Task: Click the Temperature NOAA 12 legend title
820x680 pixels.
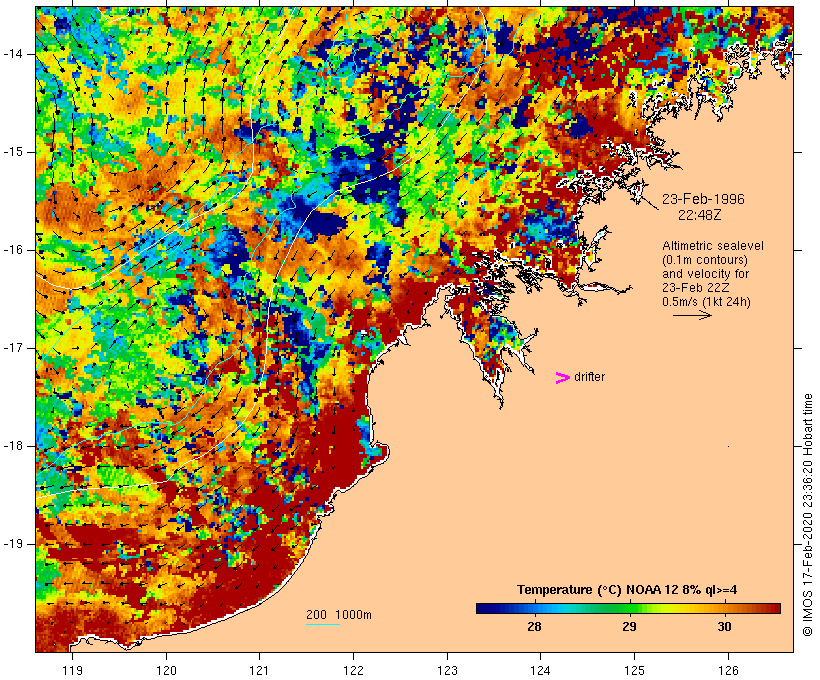Action: [627, 590]
